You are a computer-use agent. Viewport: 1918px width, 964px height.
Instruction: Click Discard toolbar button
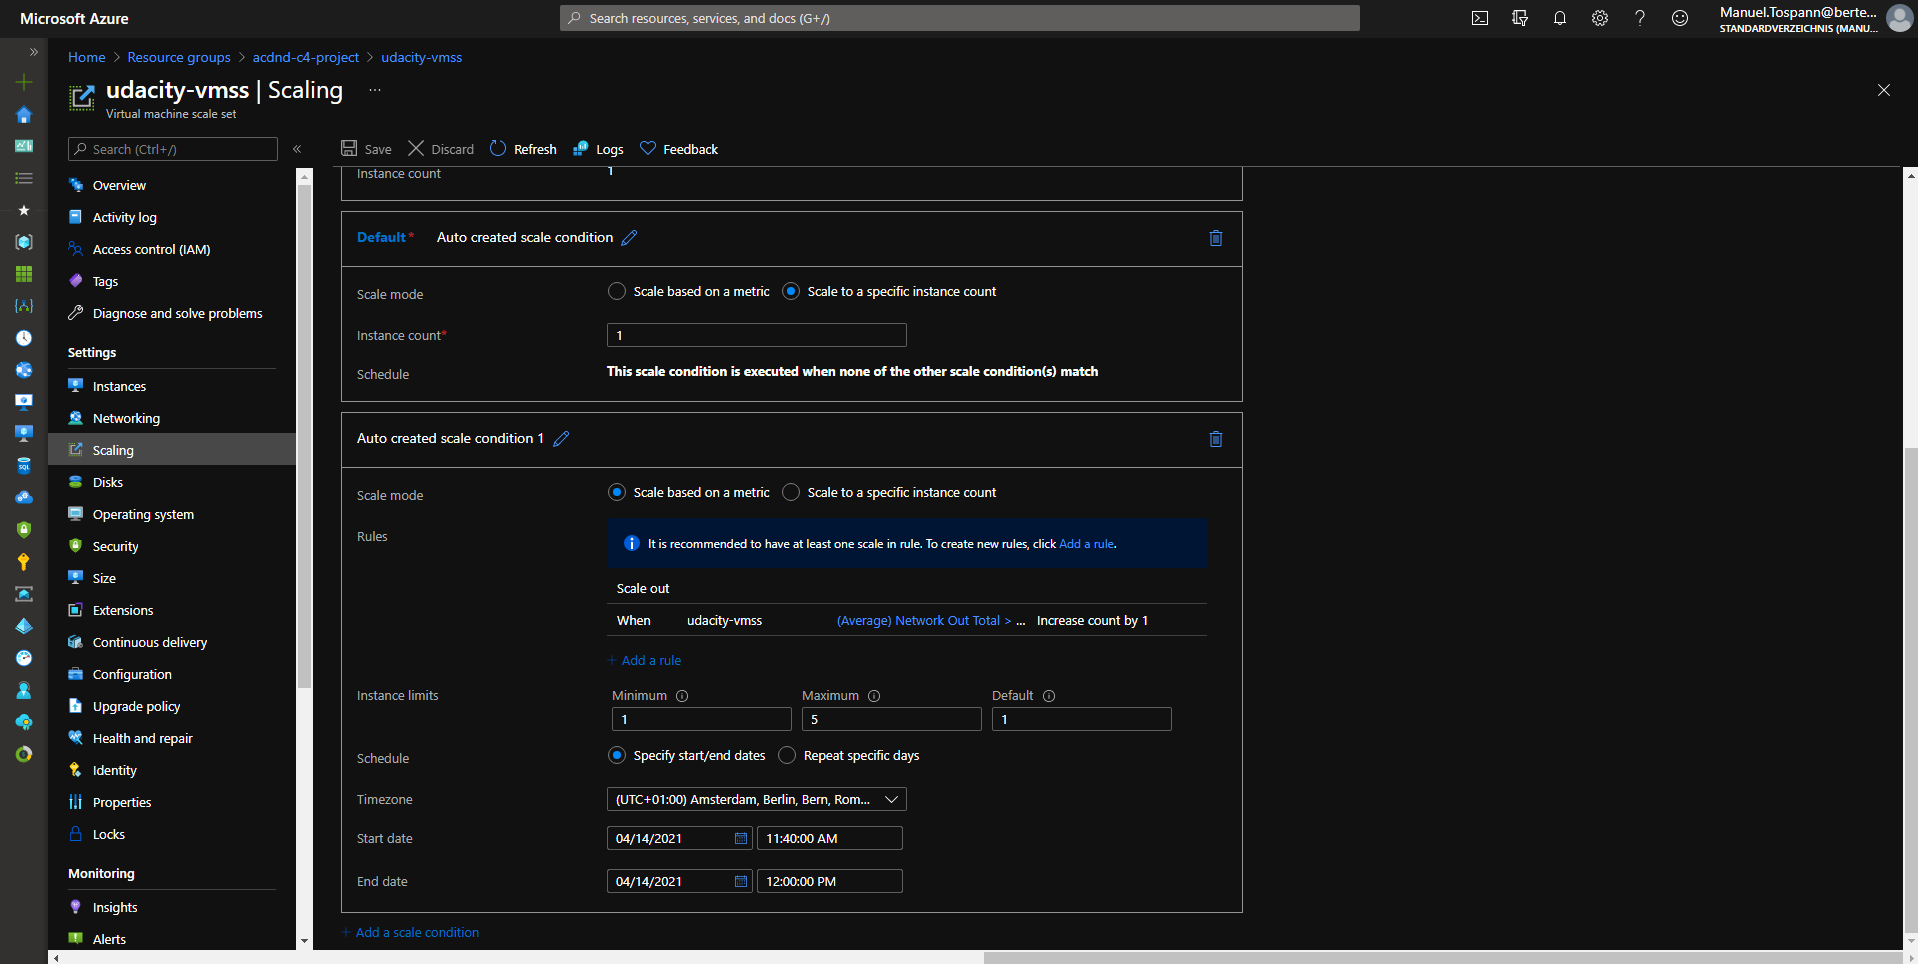point(441,149)
